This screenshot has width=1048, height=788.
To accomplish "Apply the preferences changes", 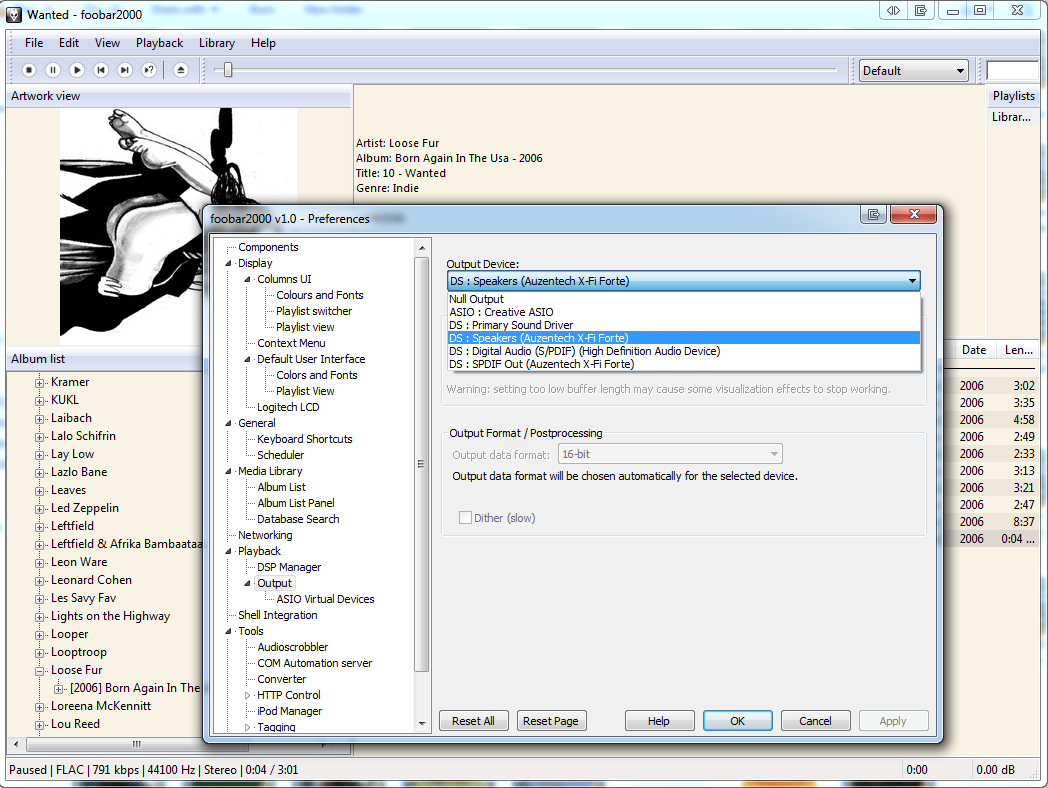I will click(893, 720).
